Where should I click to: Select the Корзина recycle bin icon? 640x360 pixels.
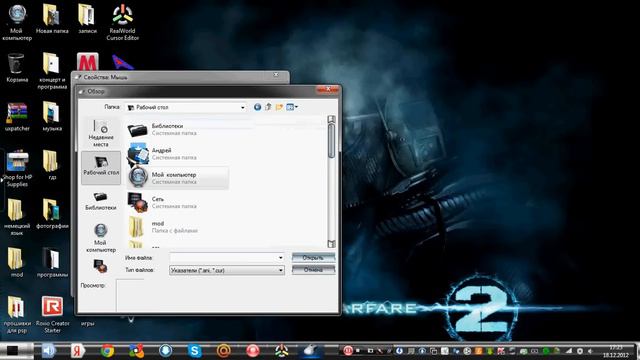point(17,68)
